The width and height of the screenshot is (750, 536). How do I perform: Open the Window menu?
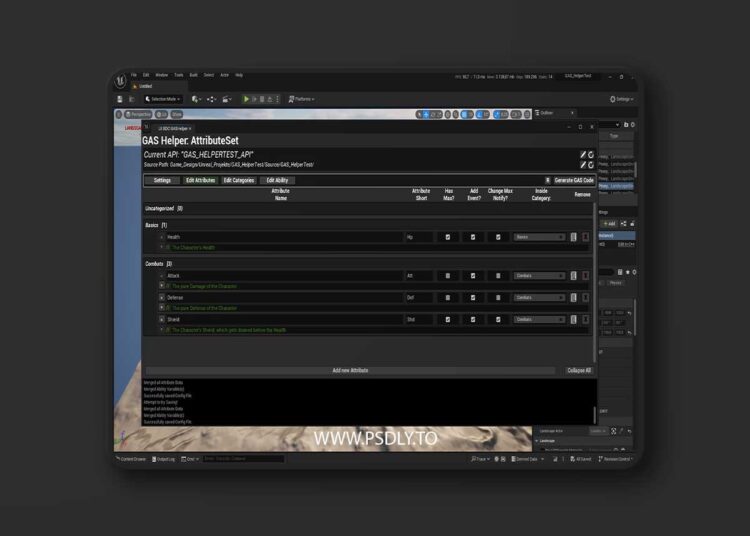pos(161,75)
